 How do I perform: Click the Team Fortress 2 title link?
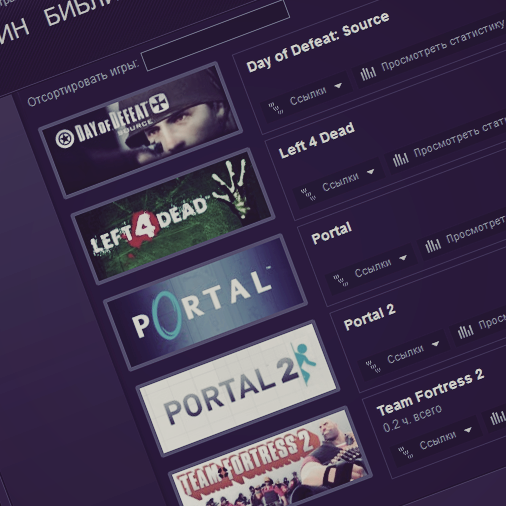click(x=430, y=392)
